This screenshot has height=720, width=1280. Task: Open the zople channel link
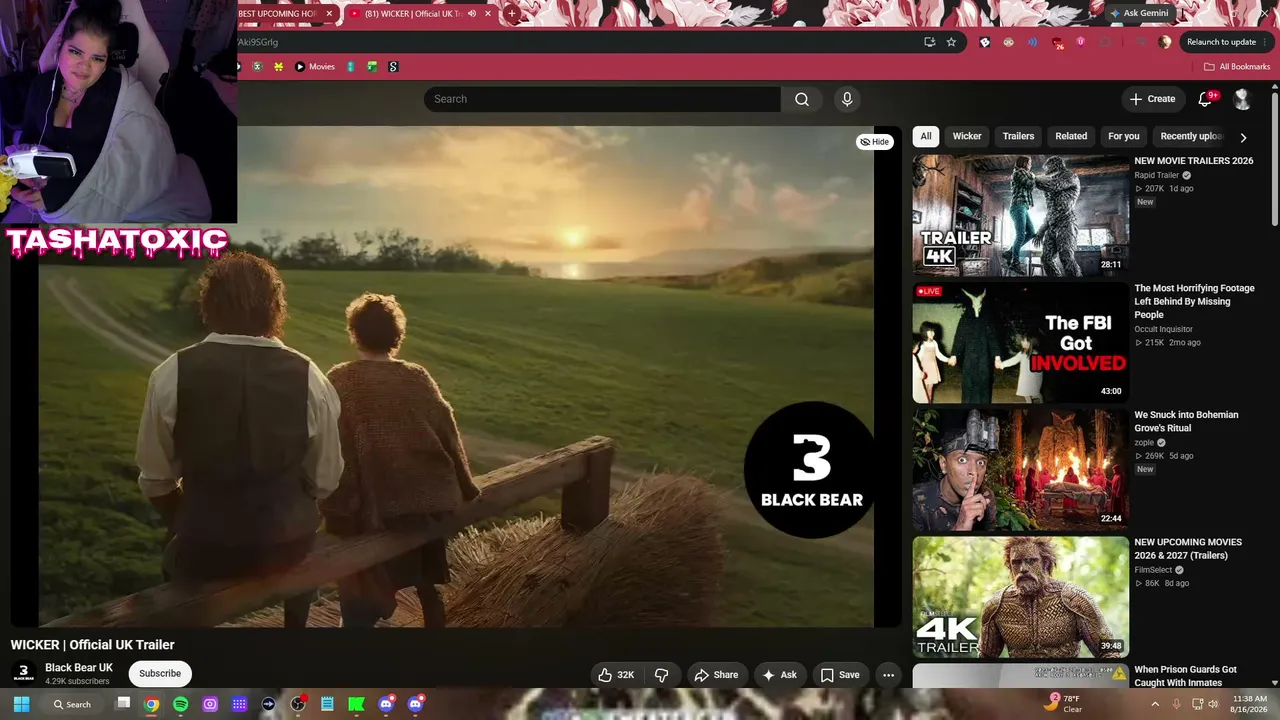[x=1144, y=442]
